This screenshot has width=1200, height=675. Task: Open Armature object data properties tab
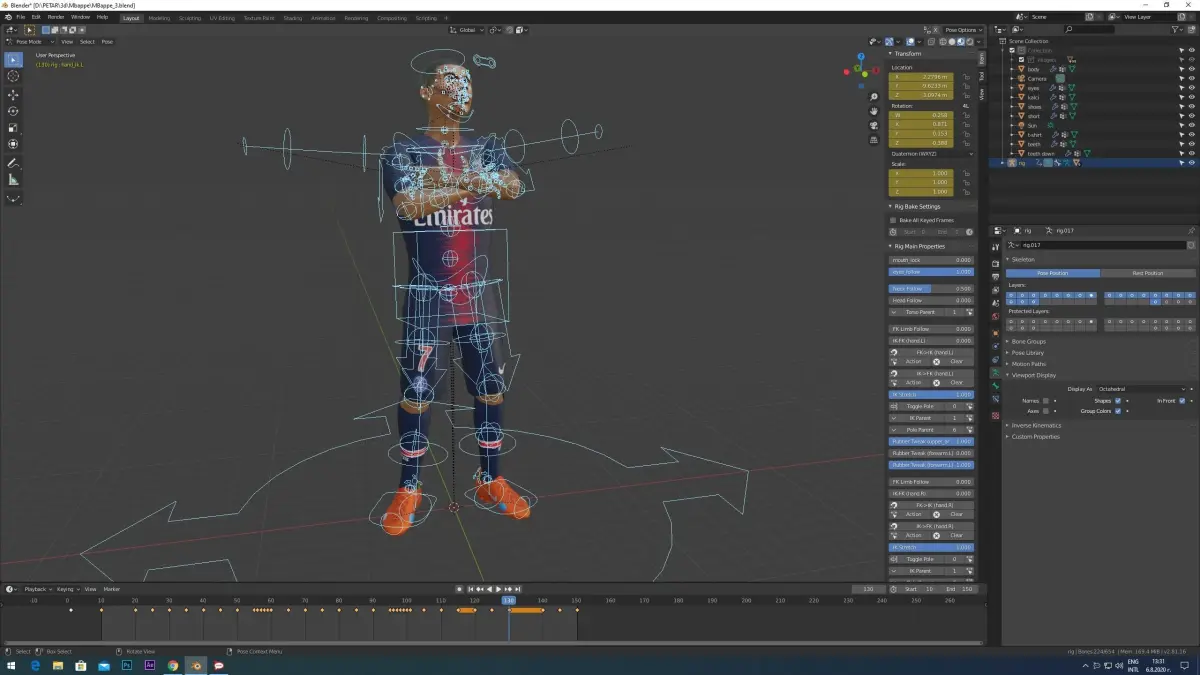pos(995,371)
